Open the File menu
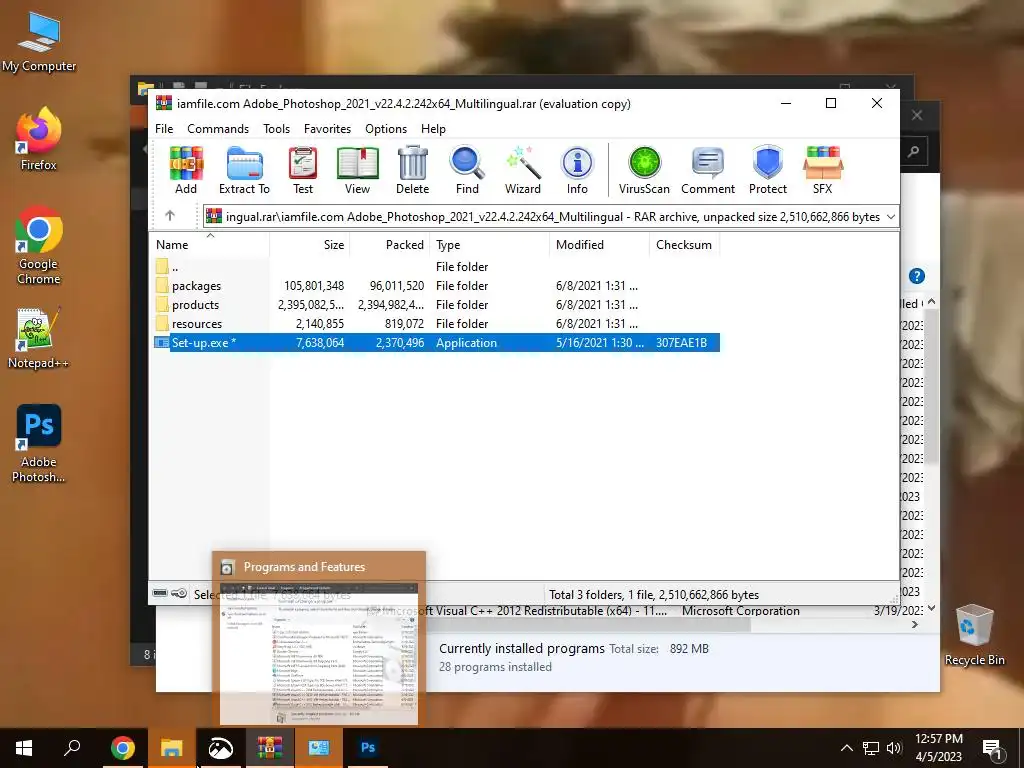 click(x=164, y=129)
